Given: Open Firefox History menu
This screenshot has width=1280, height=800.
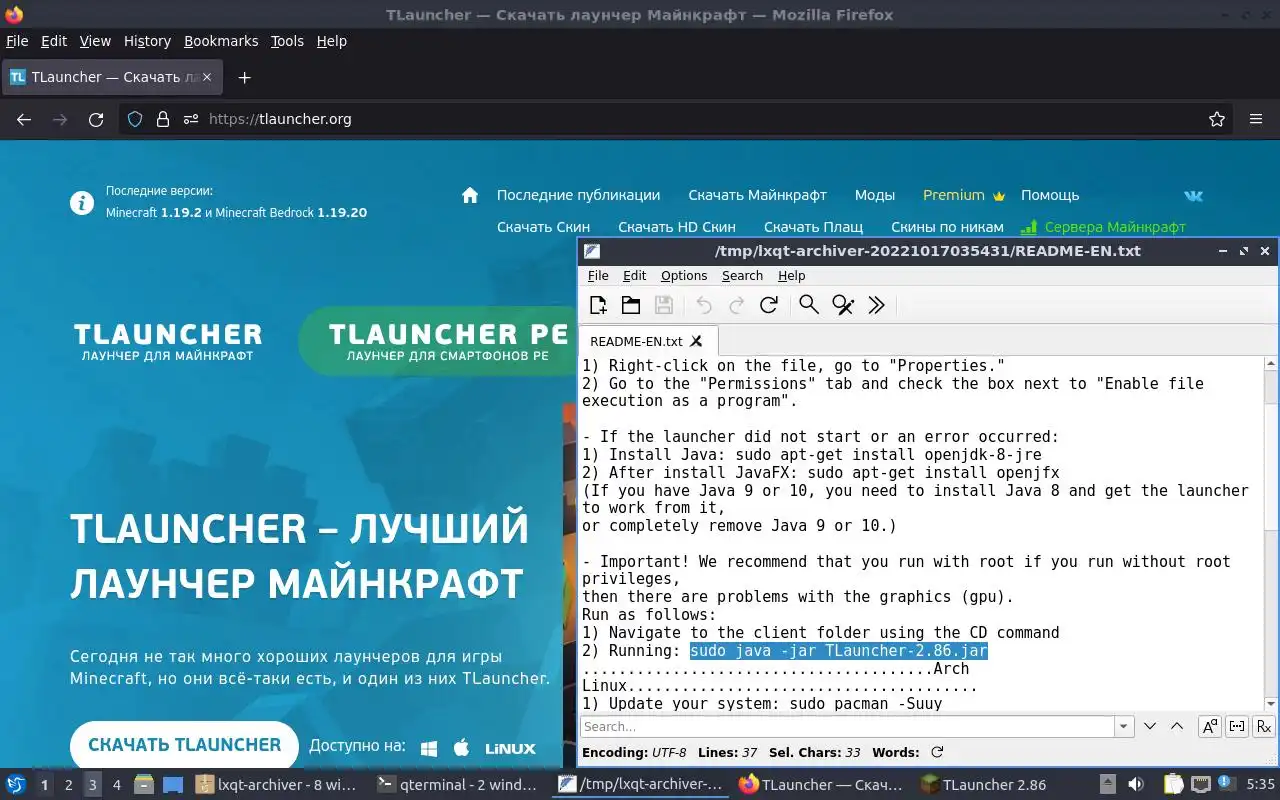Looking at the screenshot, I should click(x=147, y=41).
